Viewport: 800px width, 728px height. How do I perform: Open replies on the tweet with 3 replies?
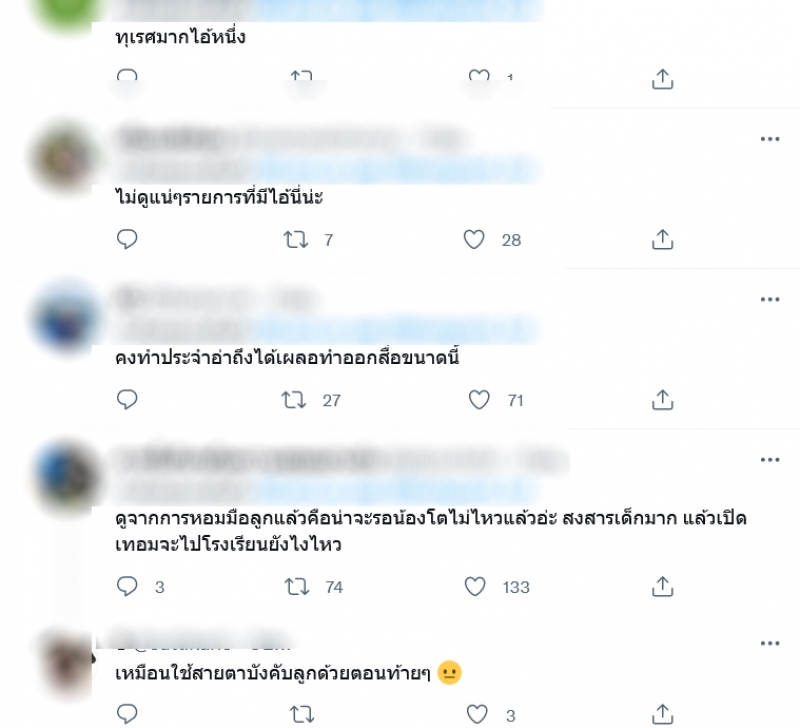[x=127, y=586]
